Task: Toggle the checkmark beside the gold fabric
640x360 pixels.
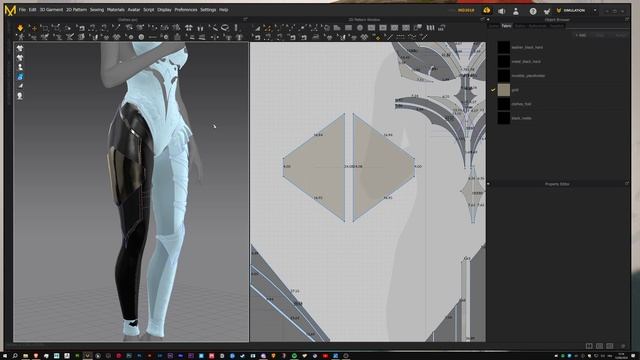Action: point(493,90)
